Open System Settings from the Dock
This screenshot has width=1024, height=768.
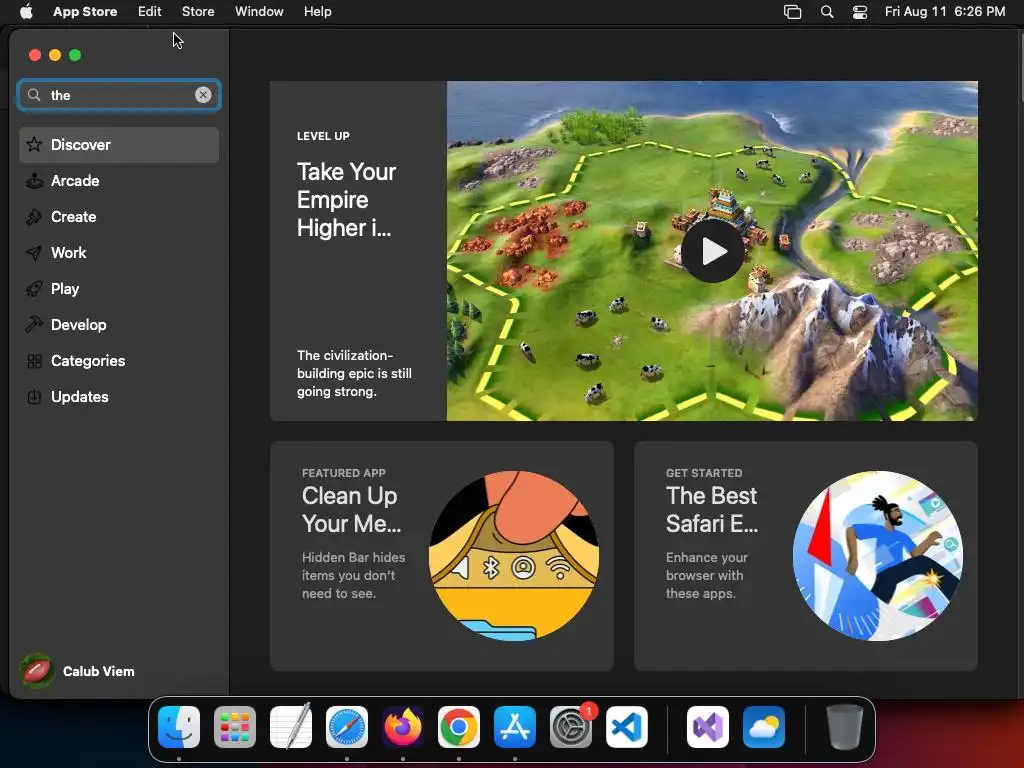click(571, 727)
